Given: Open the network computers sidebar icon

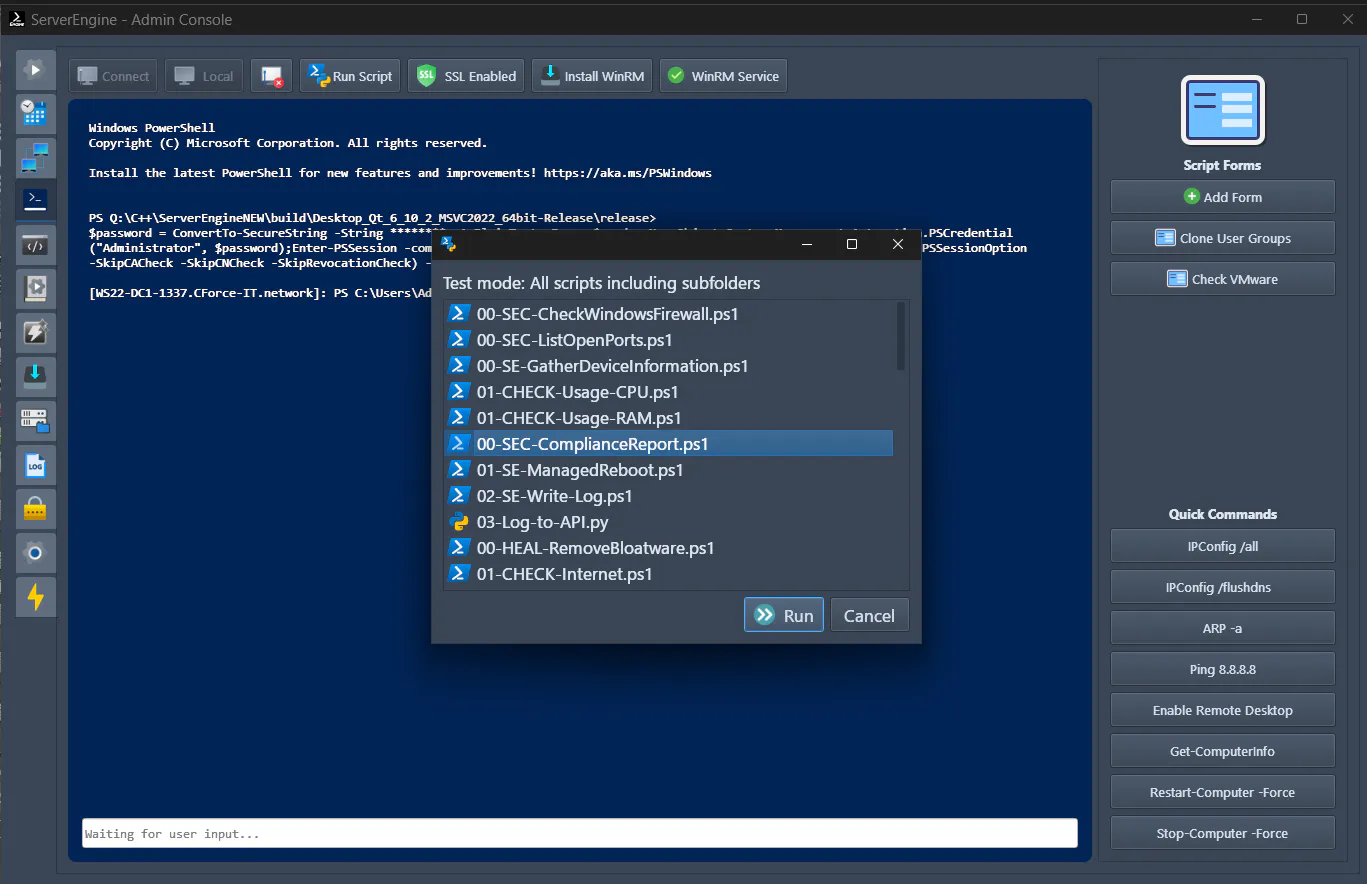Looking at the screenshot, I should point(36,157).
